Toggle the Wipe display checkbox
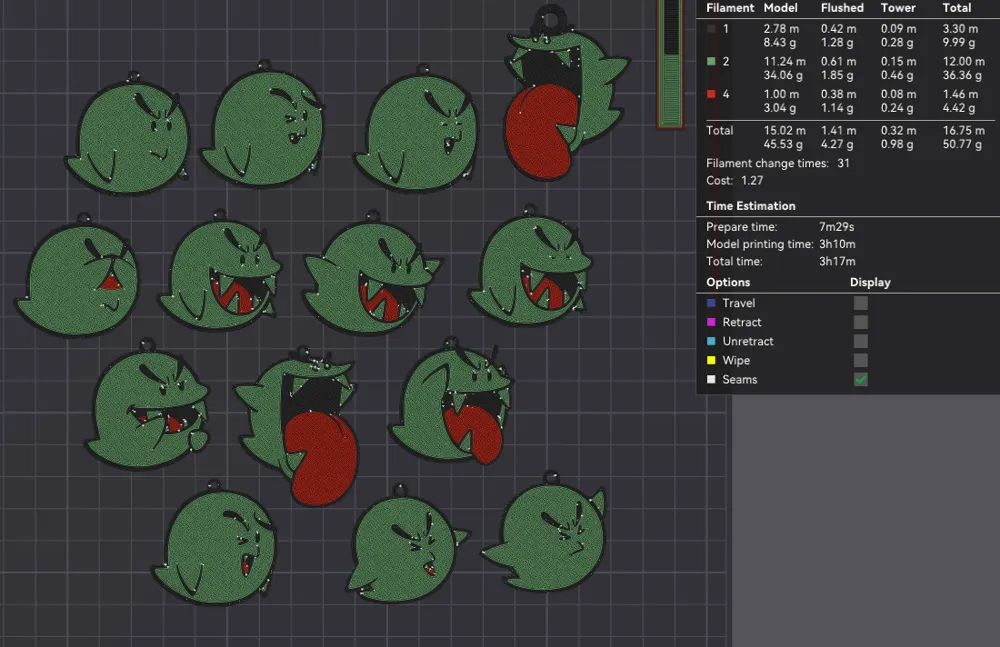 pos(860,361)
